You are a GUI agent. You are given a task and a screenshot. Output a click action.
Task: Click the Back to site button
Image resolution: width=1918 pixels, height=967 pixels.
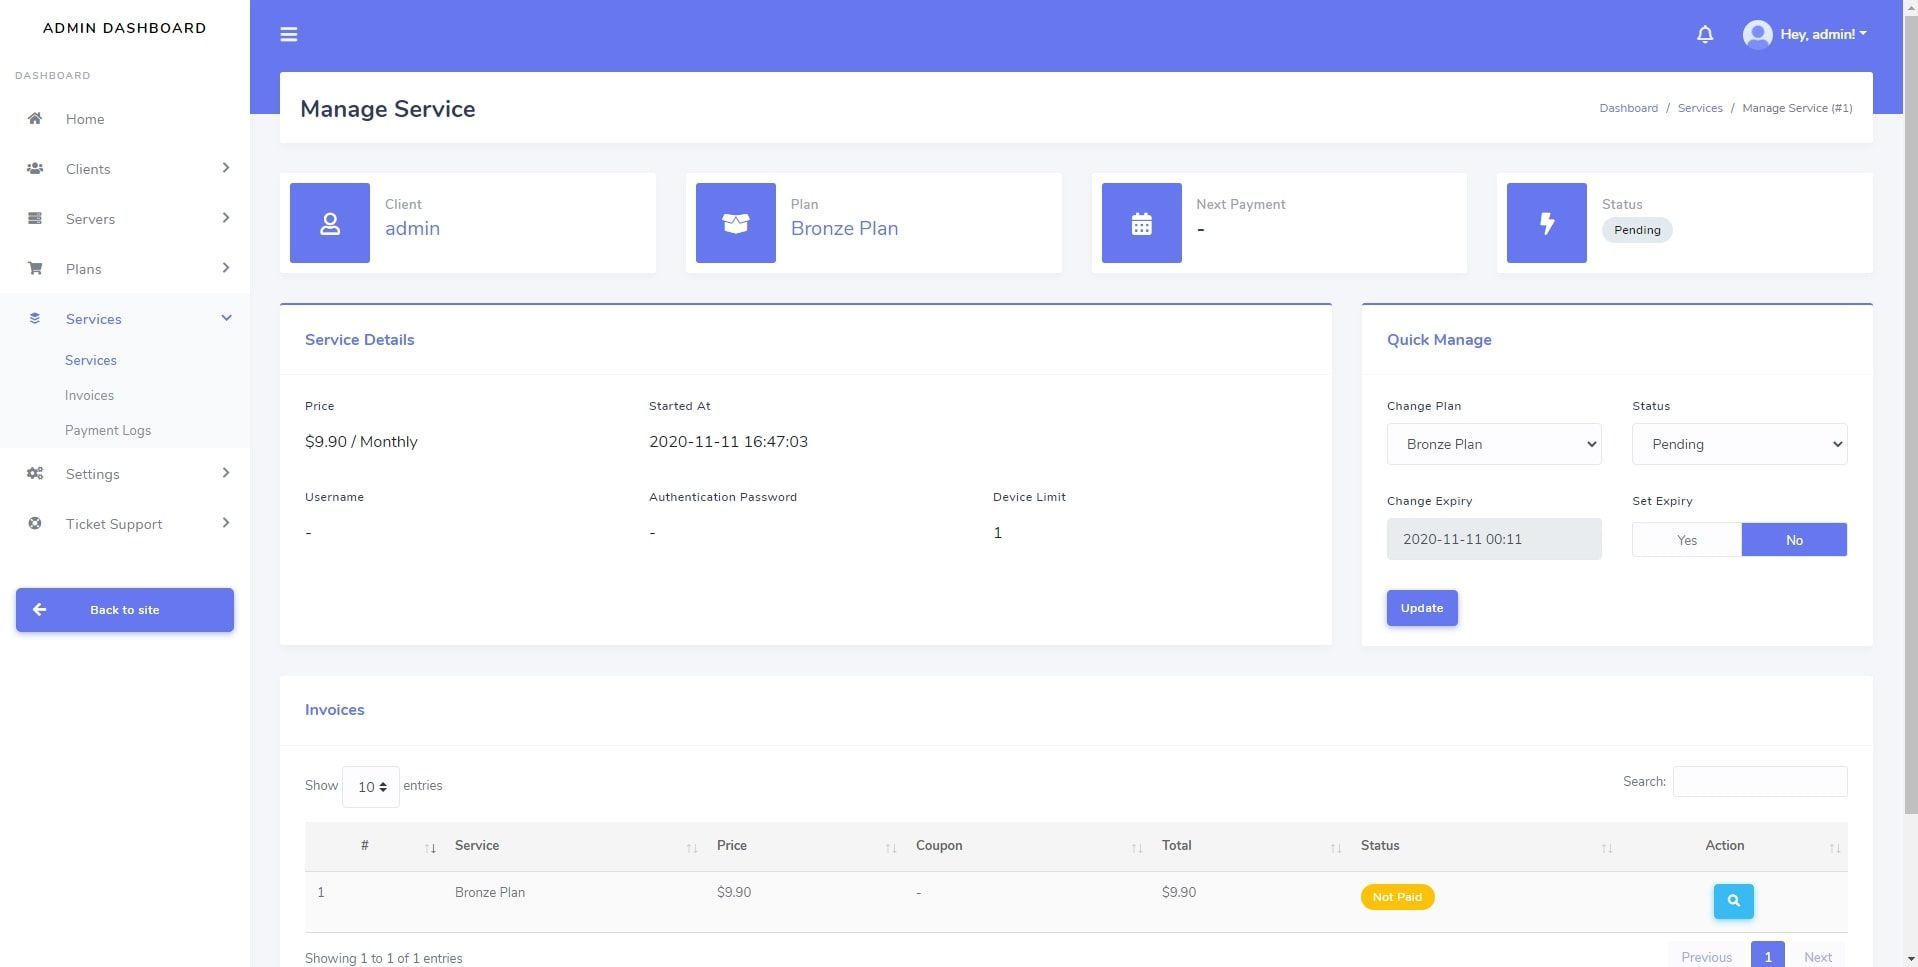click(125, 610)
